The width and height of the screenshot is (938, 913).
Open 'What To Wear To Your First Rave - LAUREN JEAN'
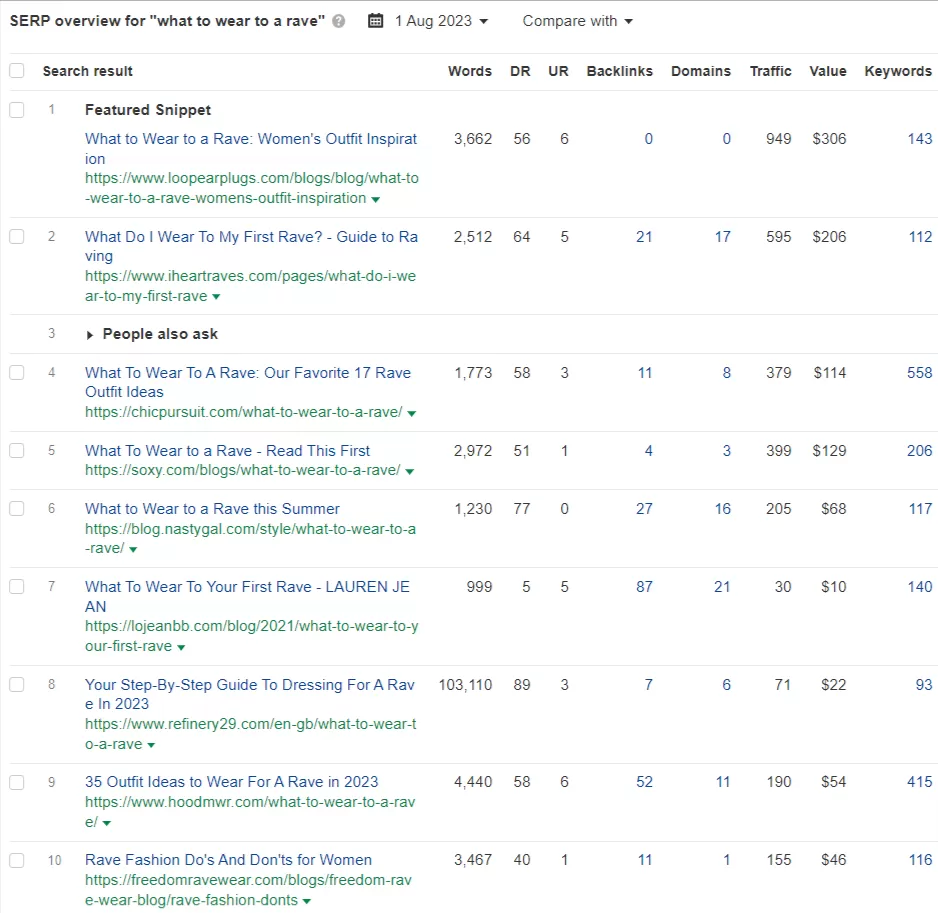tap(247, 597)
